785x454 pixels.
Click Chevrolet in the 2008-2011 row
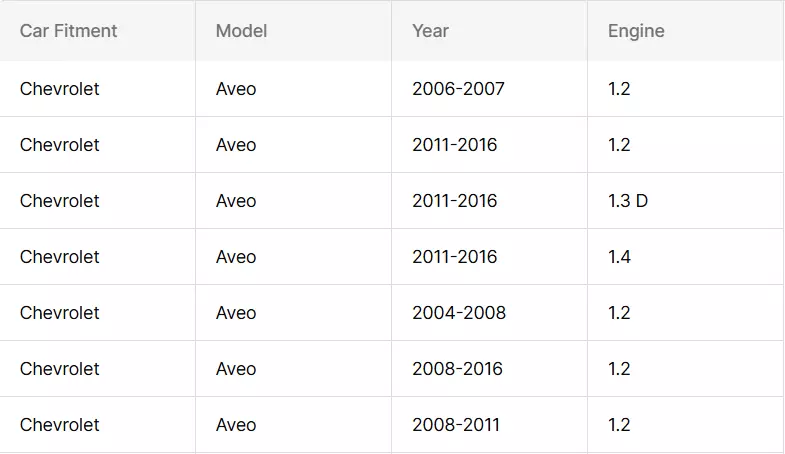coord(60,425)
